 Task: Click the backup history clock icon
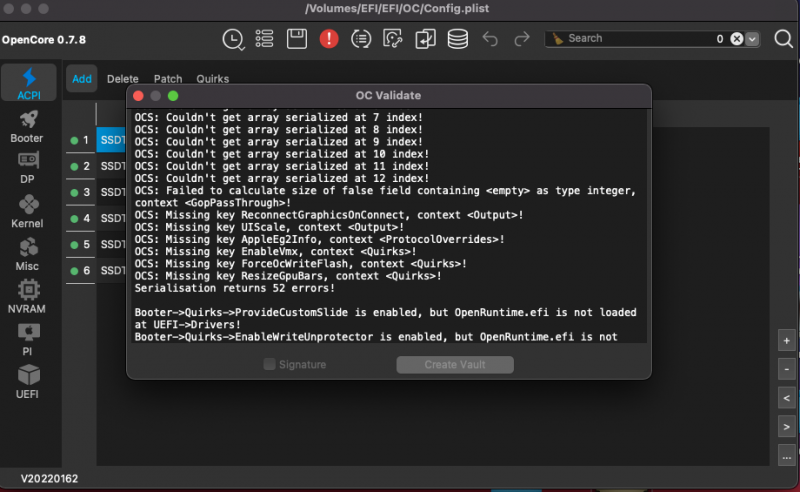(232, 39)
